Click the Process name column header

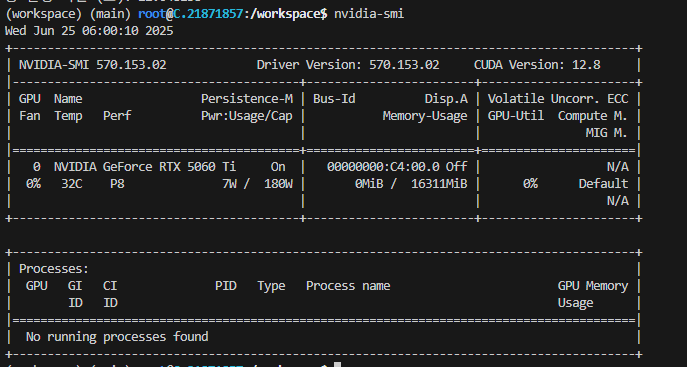coord(348,286)
